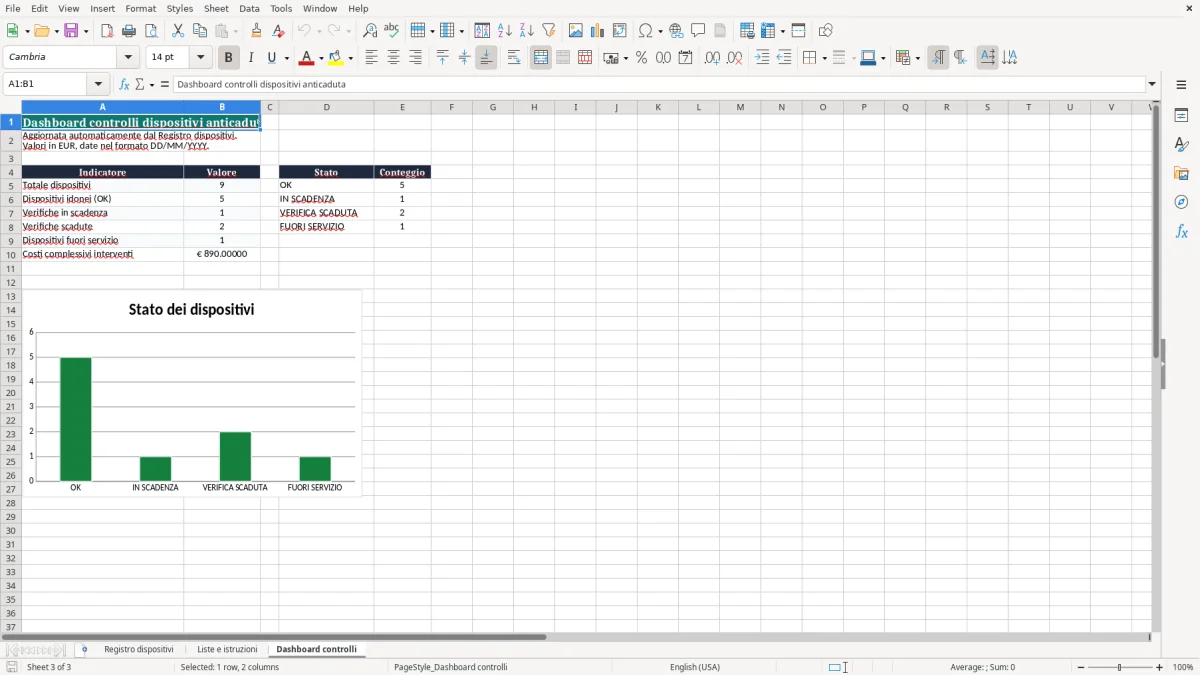Toggle Merge and Center Cells
The width and height of the screenshot is (1200, 675).
(541, 58)
